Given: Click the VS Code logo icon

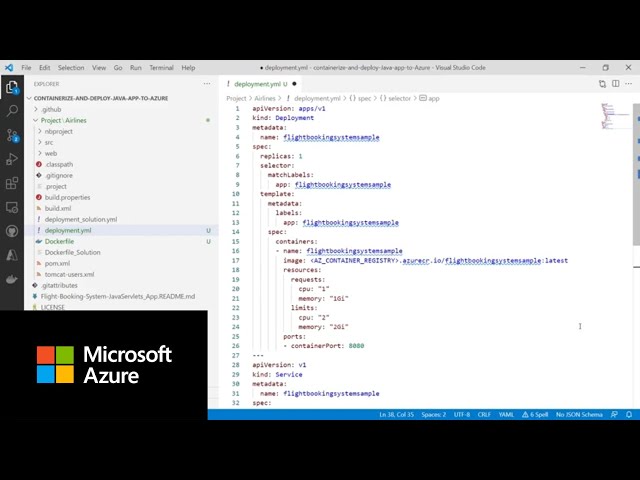Looking at the screenshot, I should tap(9, 68).
